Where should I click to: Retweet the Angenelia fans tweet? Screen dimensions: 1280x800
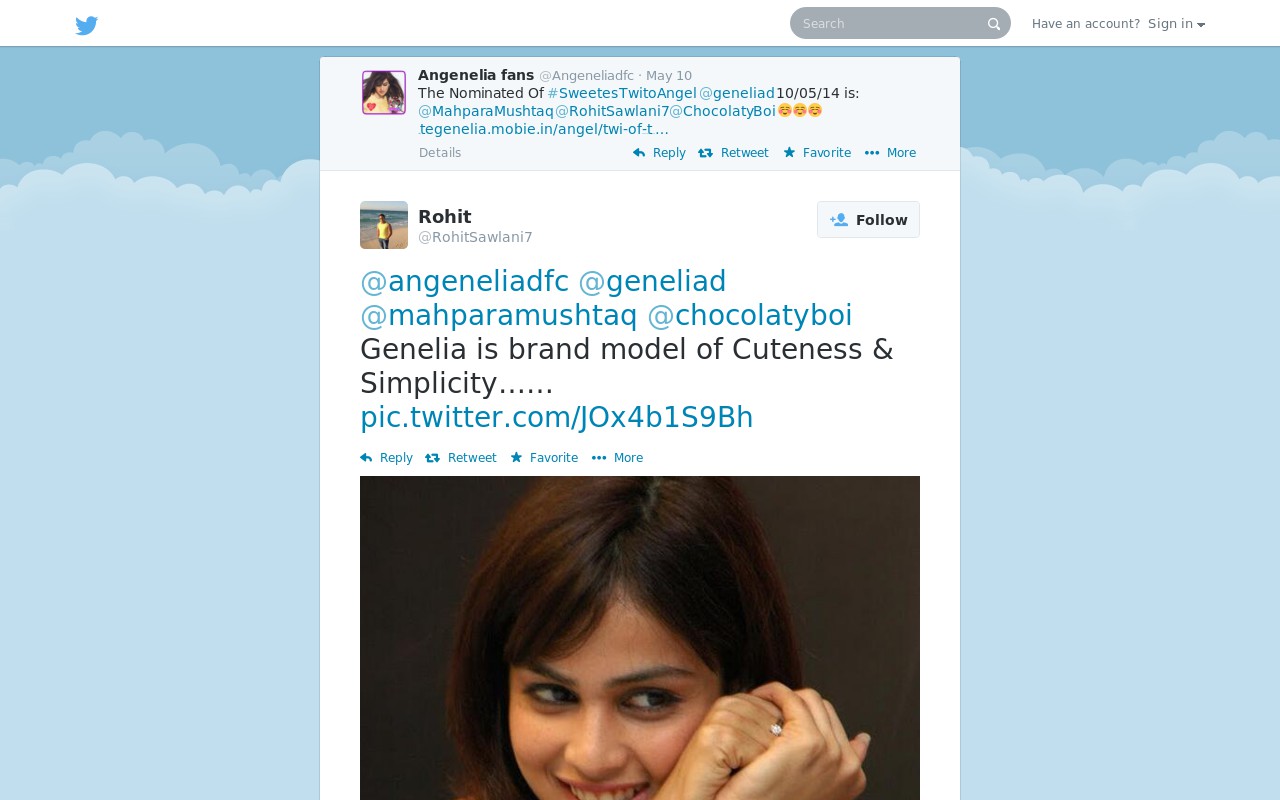[733, 153]
